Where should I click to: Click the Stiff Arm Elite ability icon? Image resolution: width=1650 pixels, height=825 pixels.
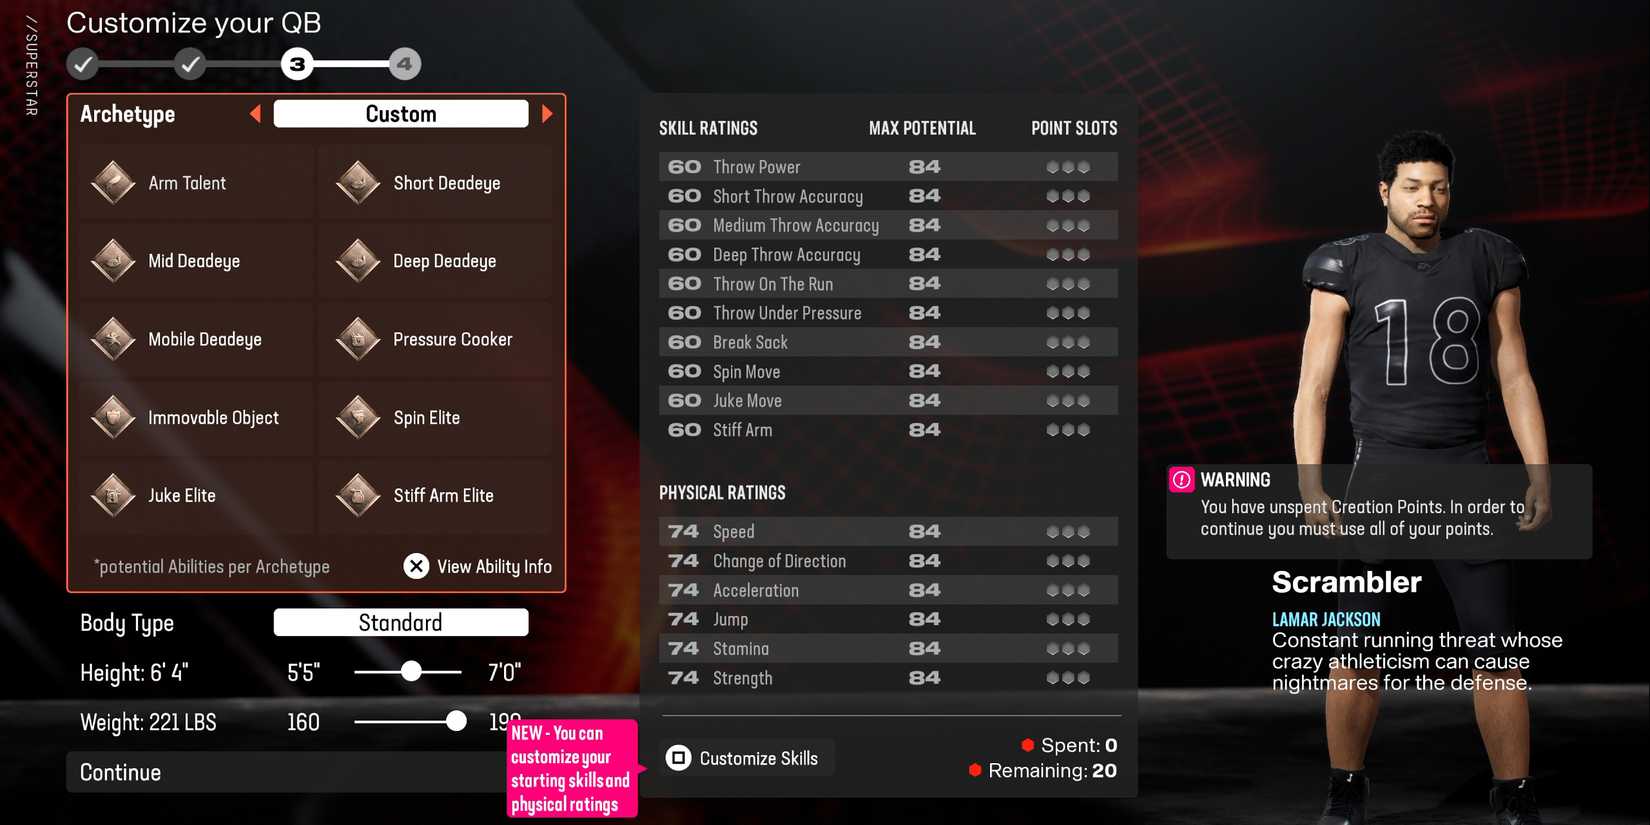click(x=358, y=495)
